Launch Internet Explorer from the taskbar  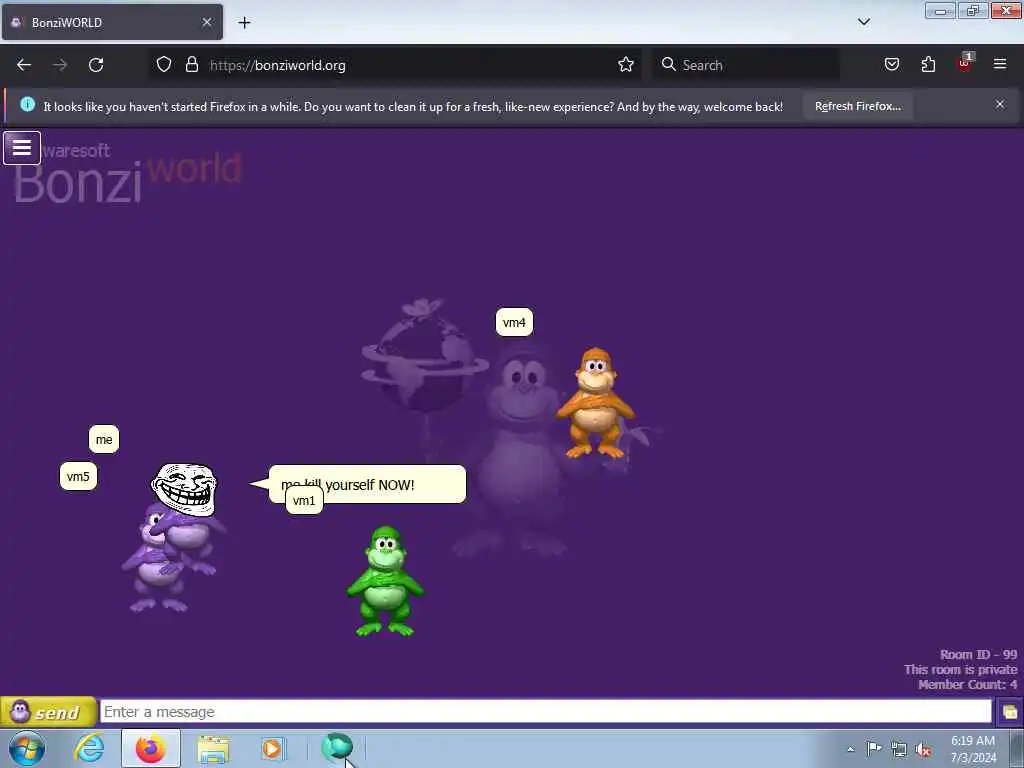[89, 749]
